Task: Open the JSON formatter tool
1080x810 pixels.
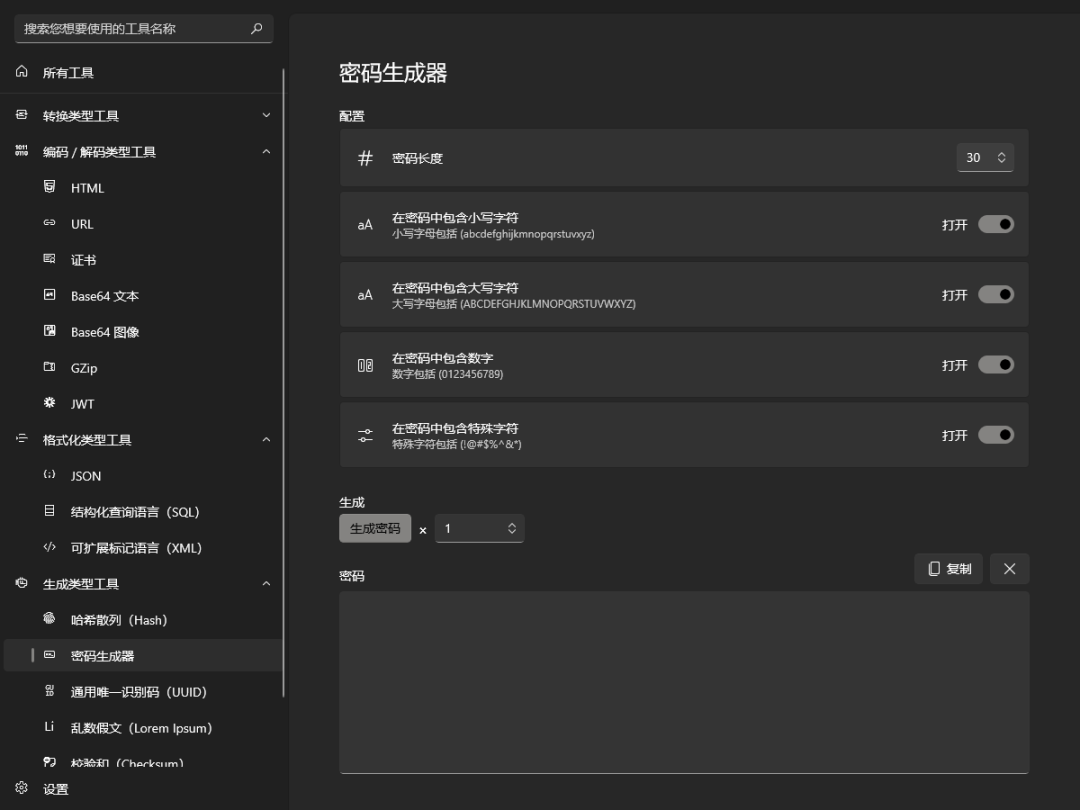Action: pos(86,476)
